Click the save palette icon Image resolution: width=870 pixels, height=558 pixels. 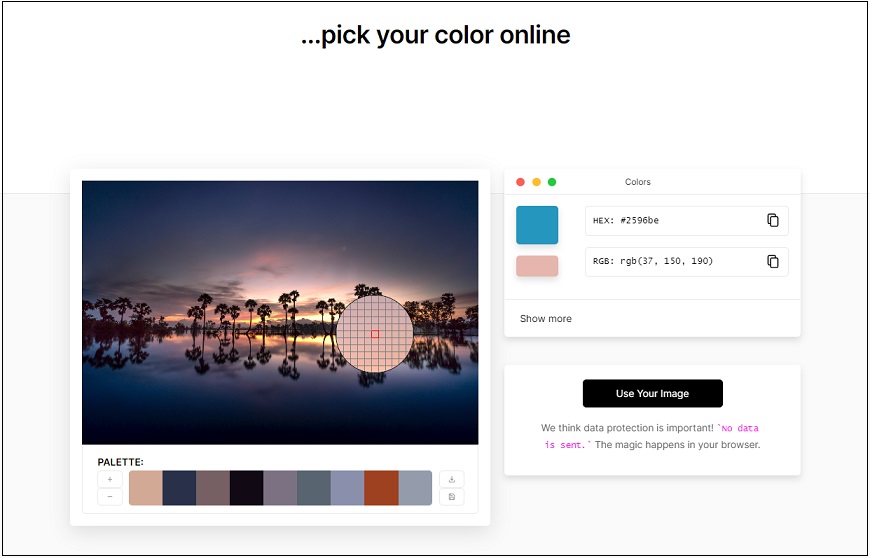coord(452,497)
